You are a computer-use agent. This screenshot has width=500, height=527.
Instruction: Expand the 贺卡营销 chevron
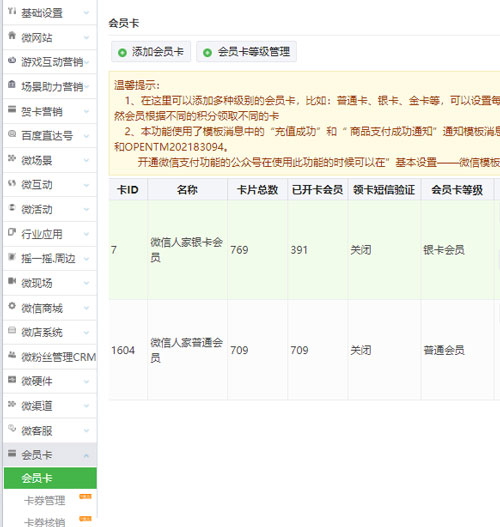[x=86, y=111]
